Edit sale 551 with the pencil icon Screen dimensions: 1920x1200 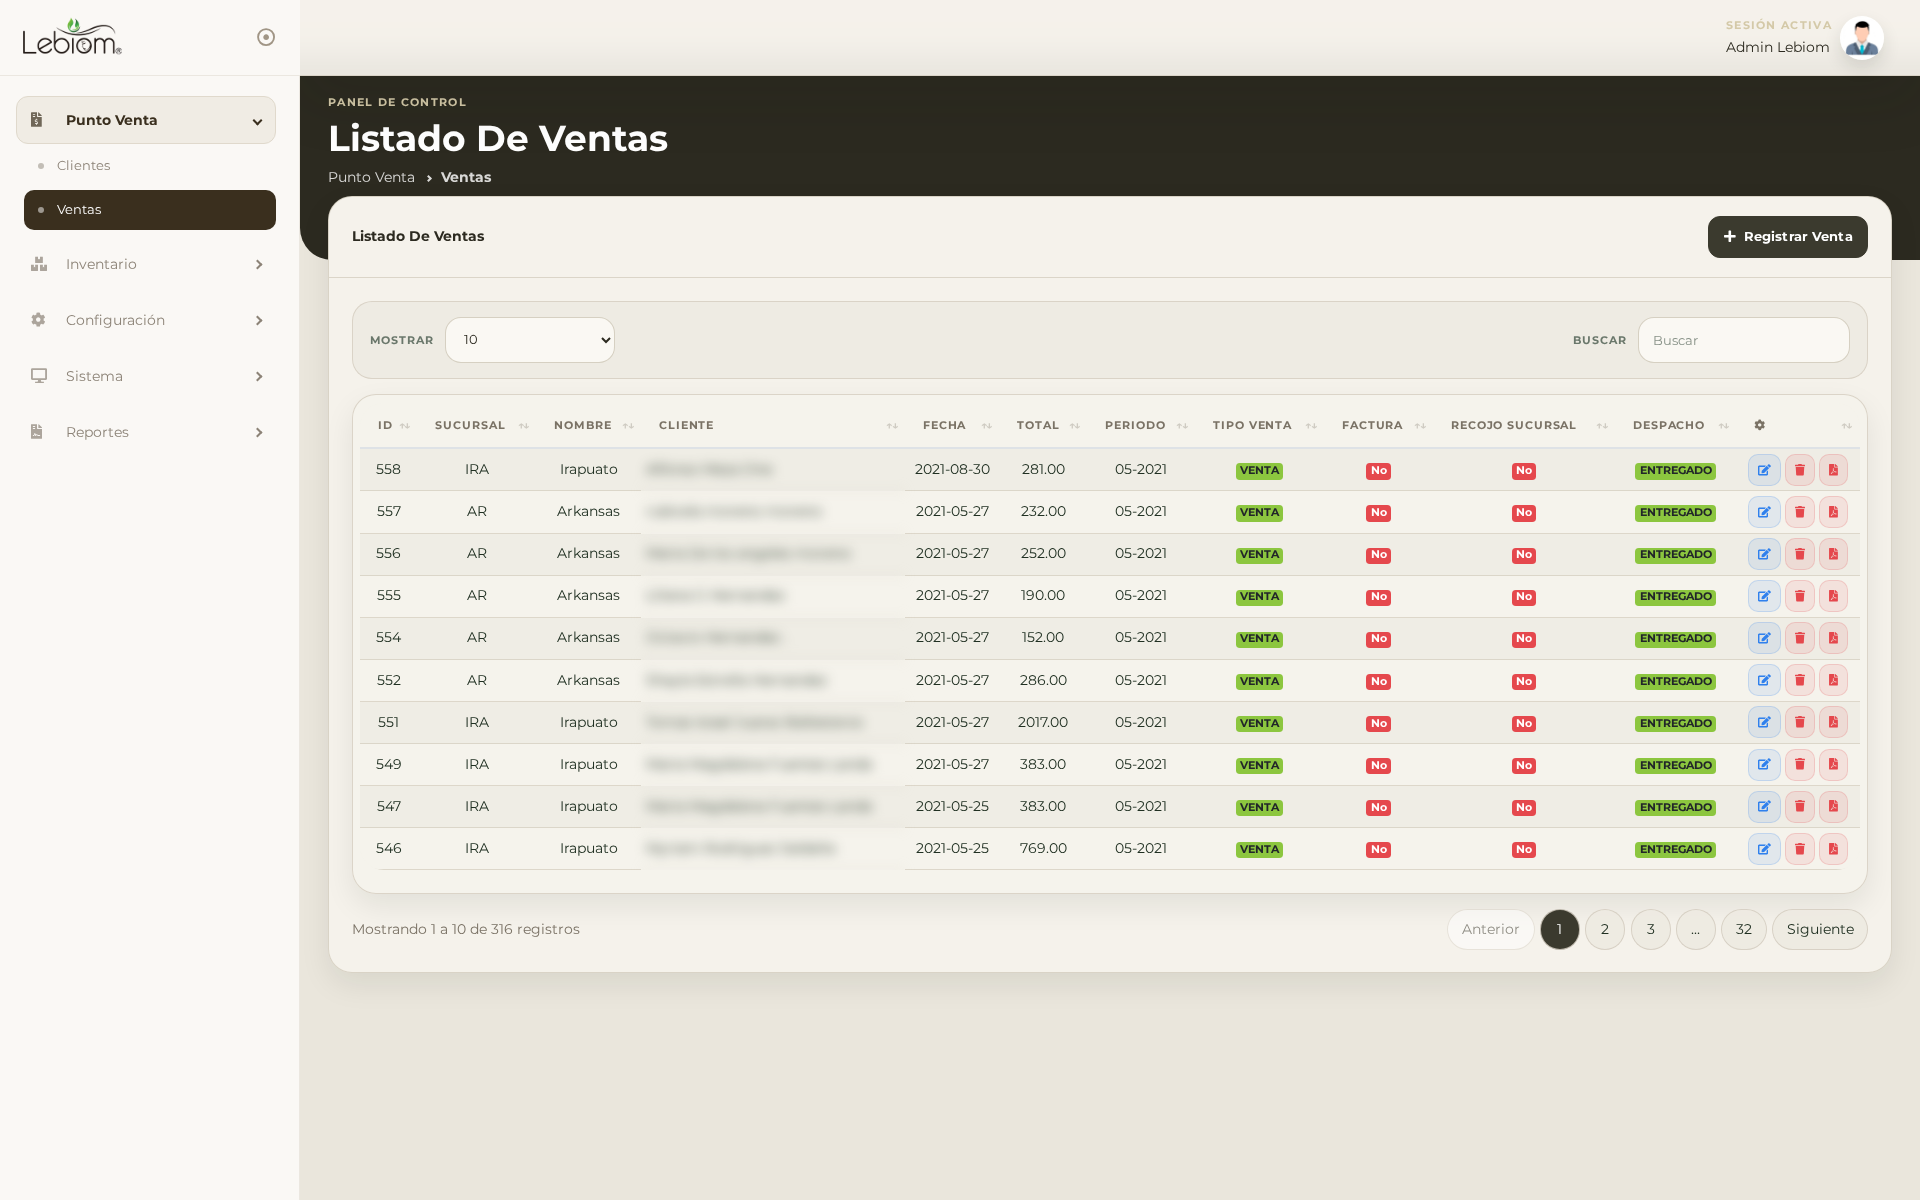point(1764,722)
